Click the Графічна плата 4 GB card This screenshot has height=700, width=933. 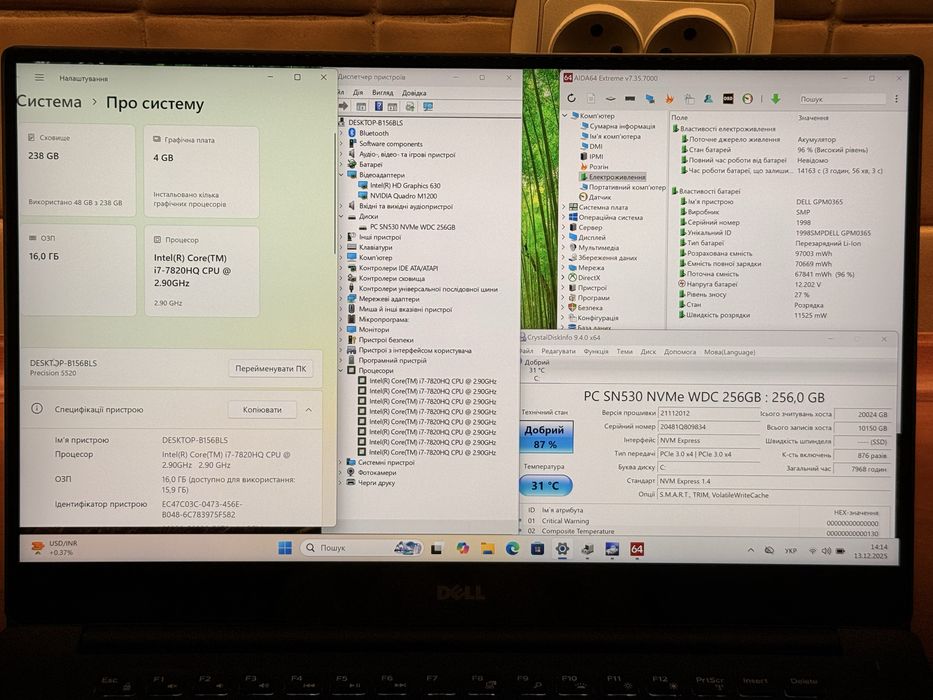click(201, 172)
